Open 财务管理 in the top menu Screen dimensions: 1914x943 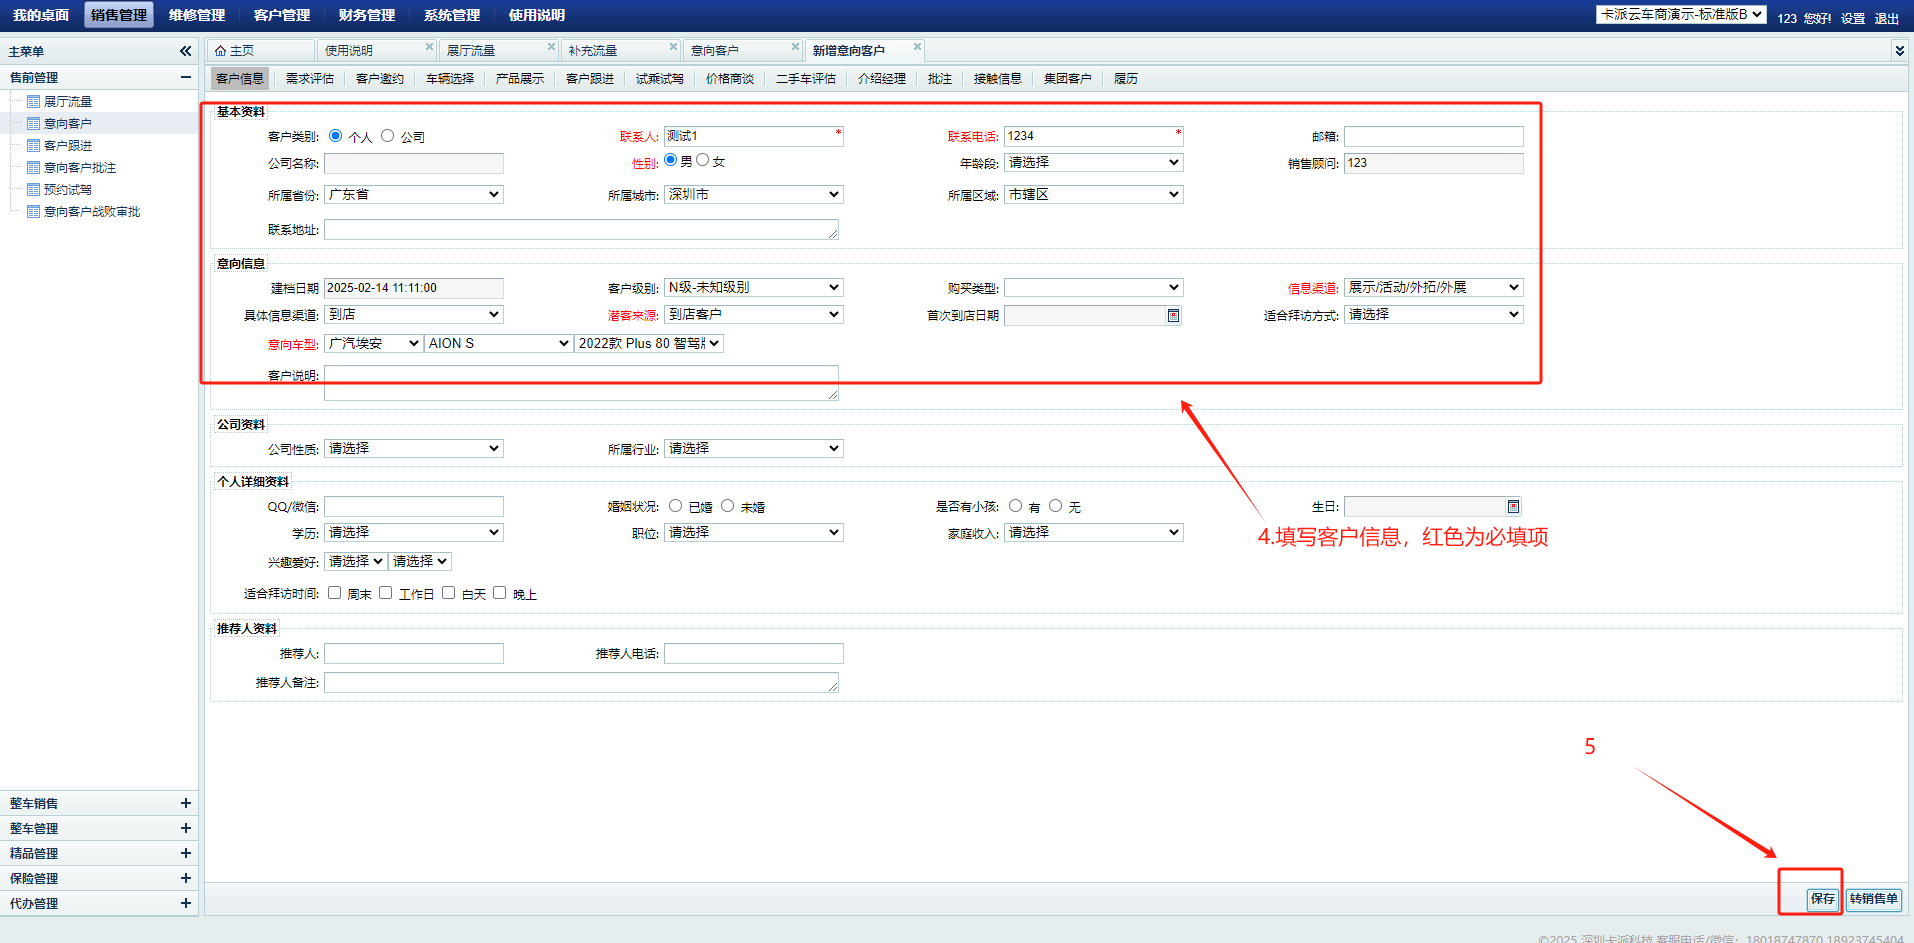click(367, 15)
